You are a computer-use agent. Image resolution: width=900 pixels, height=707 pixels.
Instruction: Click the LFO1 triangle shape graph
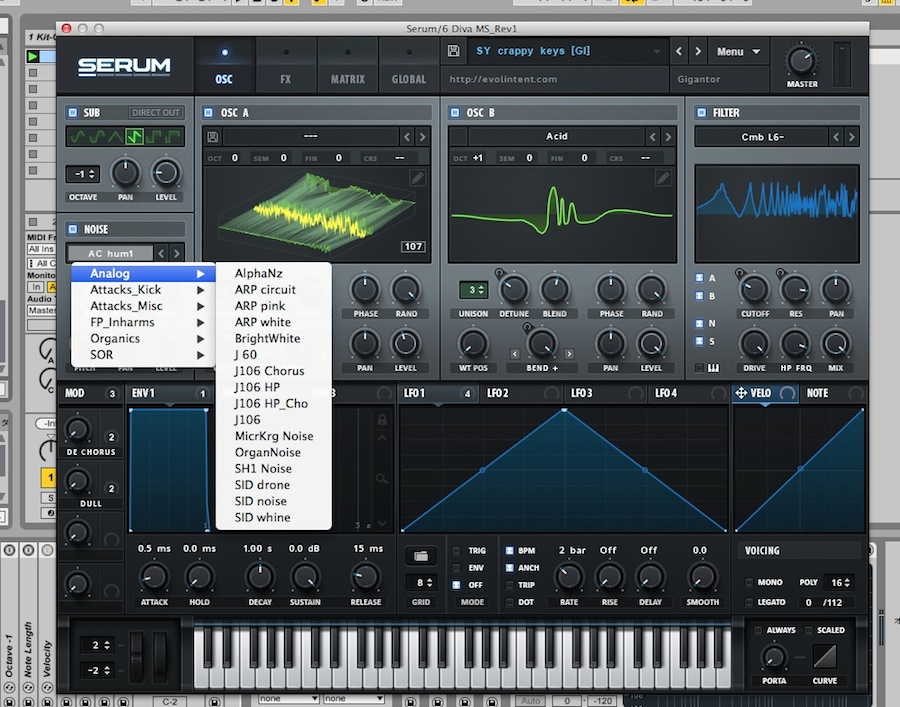(x=564, y=470)
